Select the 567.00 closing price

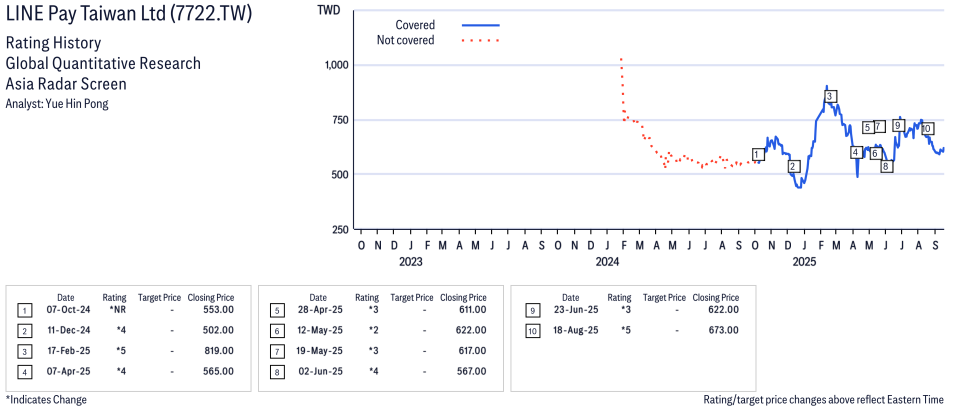pyautogui.click(x=472, y=371)
